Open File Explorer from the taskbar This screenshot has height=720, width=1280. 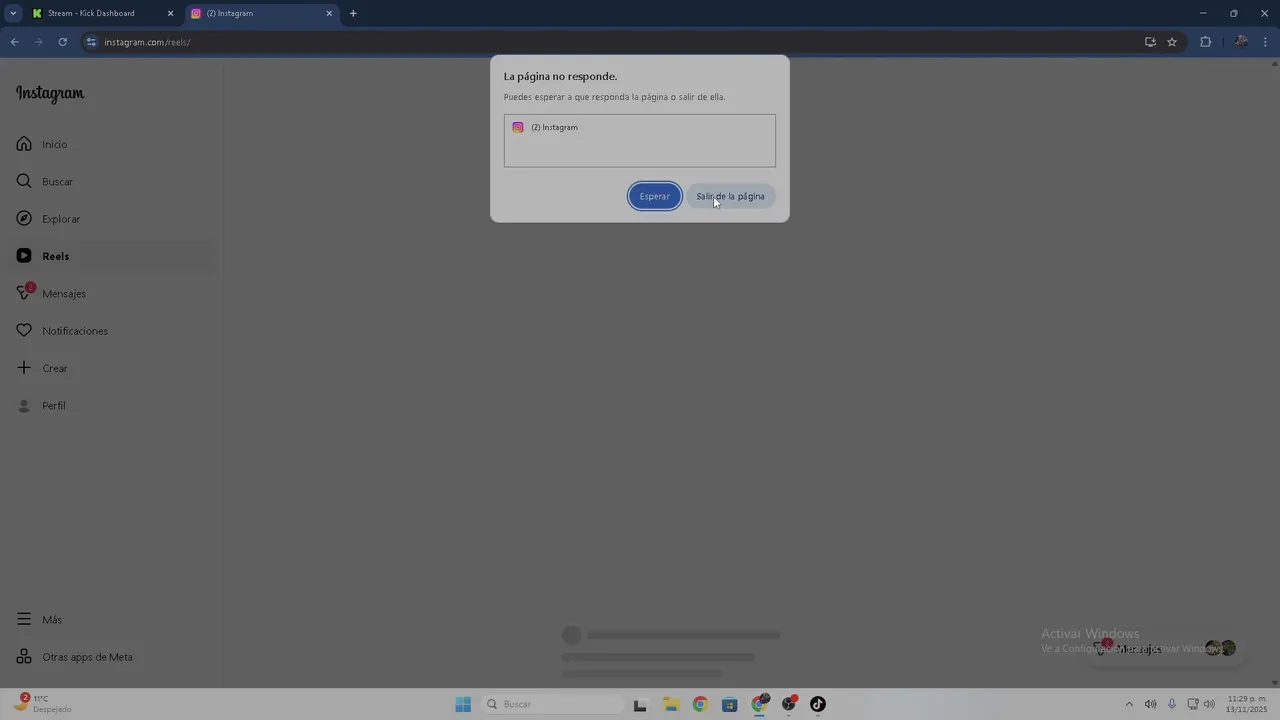(x=670, y=704)
